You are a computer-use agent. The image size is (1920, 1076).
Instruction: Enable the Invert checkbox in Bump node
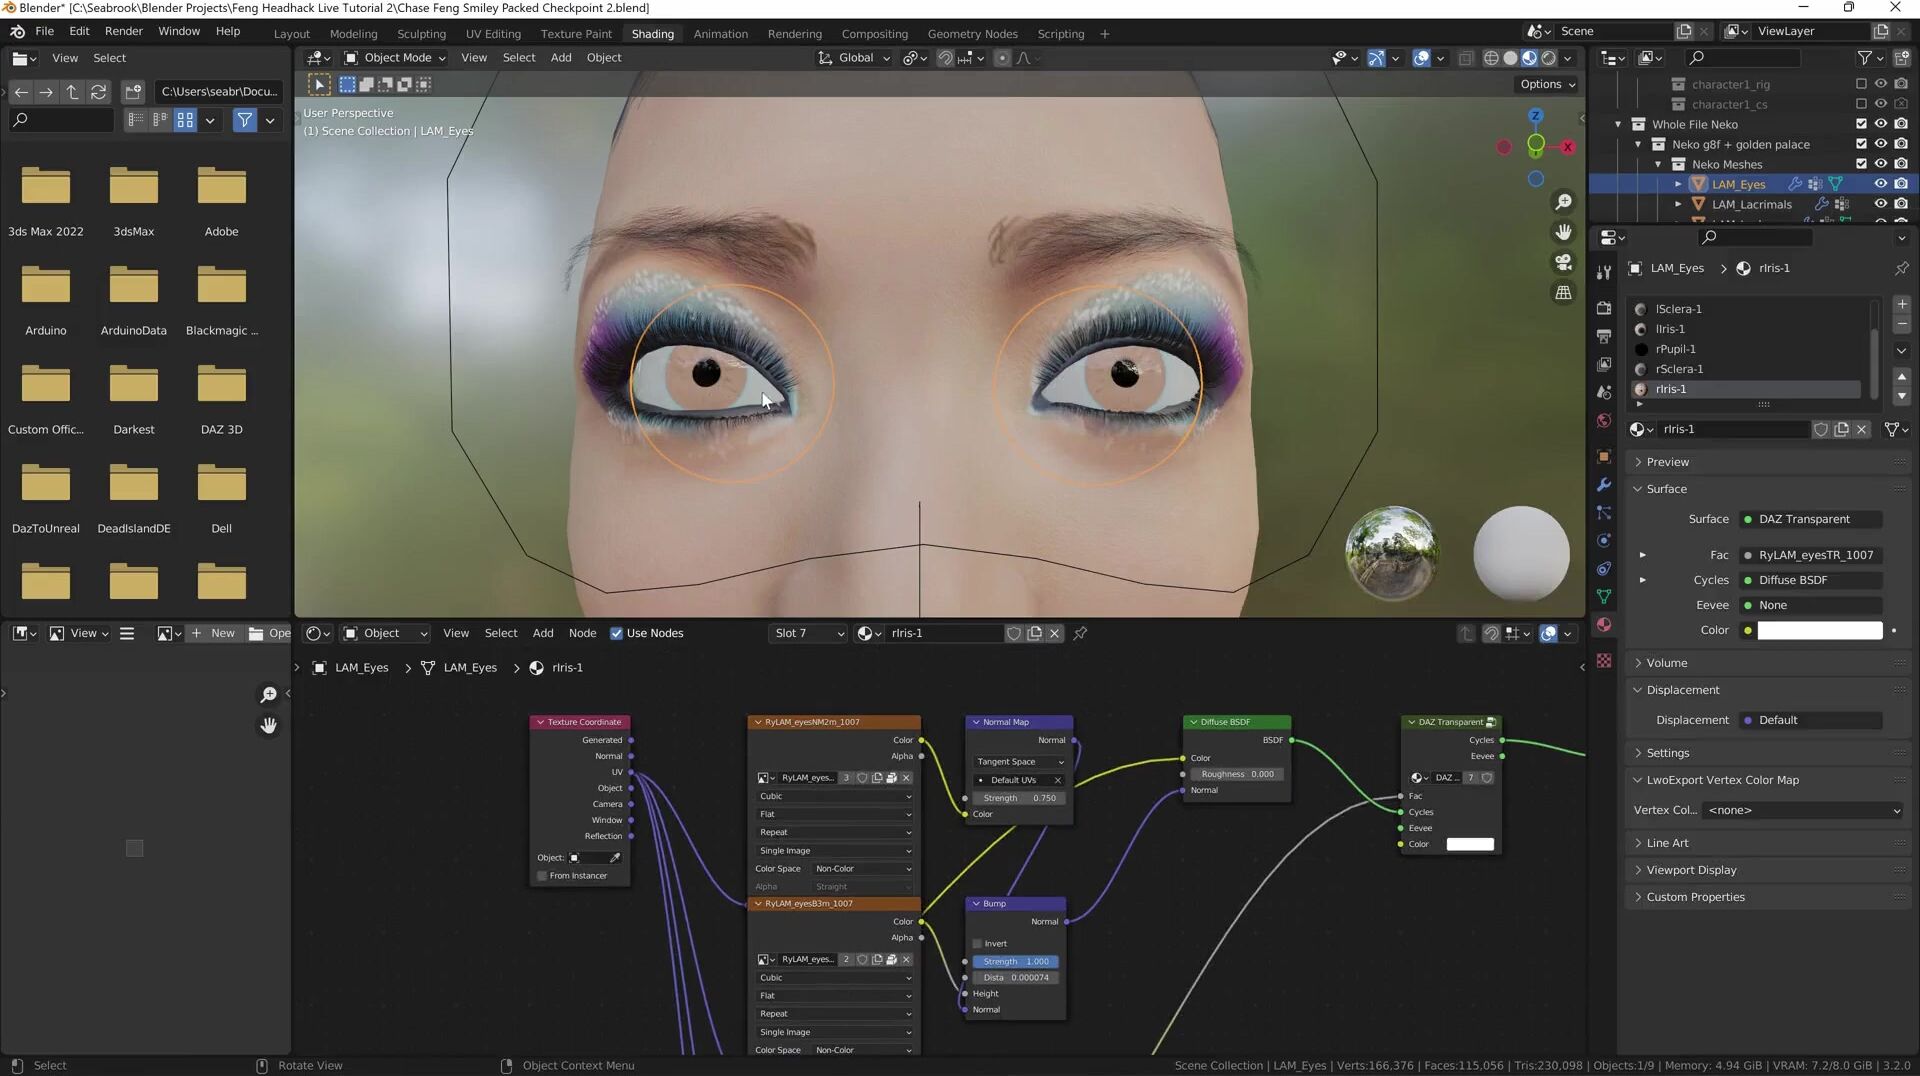click(x=978, y=943)
